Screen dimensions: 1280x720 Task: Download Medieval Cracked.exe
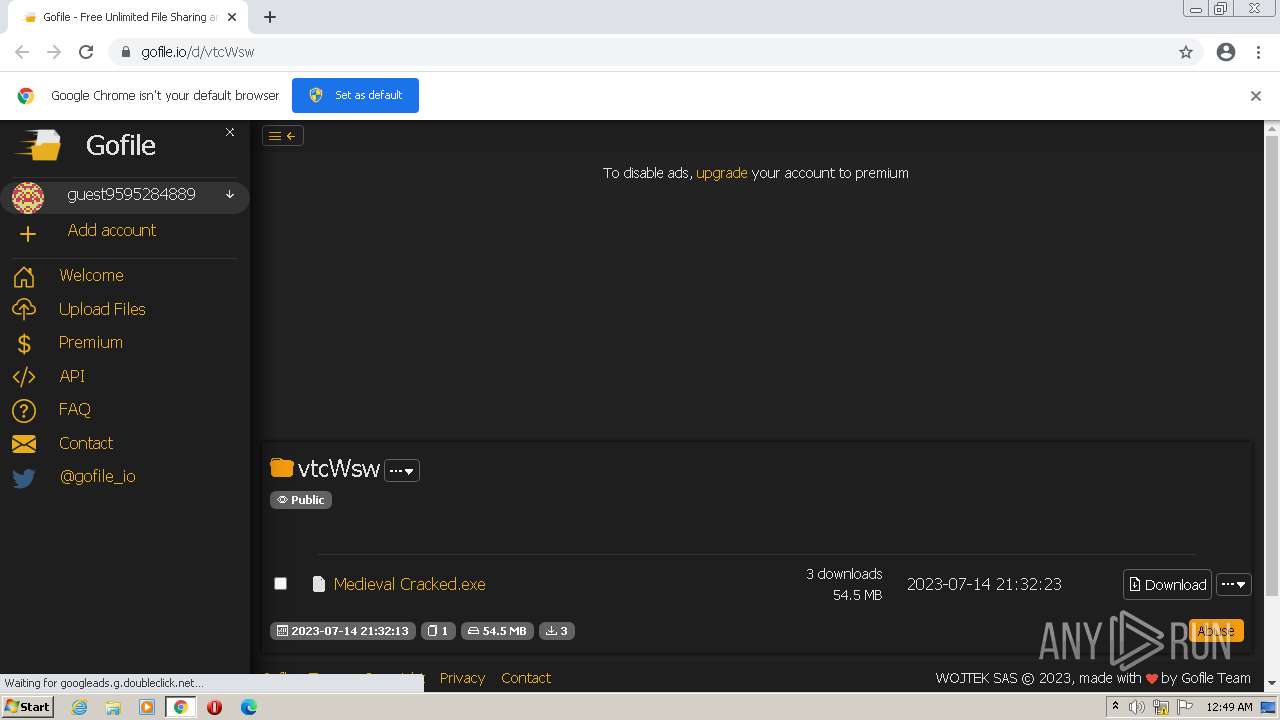click(x=1167, y=585)
